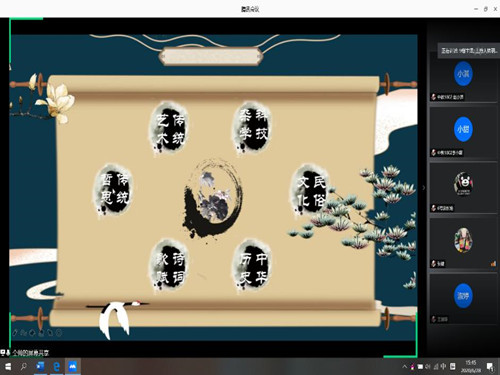
Task: Launch the Edge browser taskbar icon
Action: (56, 367)
